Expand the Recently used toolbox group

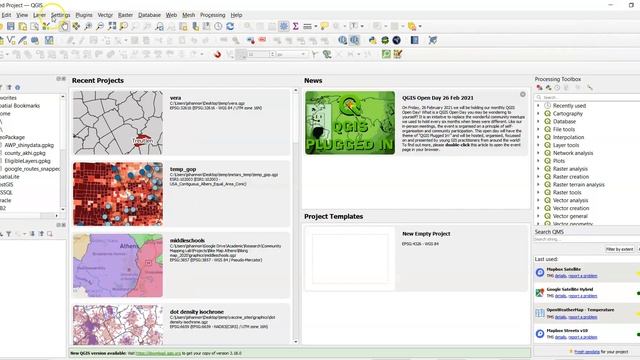click(538, 105)
